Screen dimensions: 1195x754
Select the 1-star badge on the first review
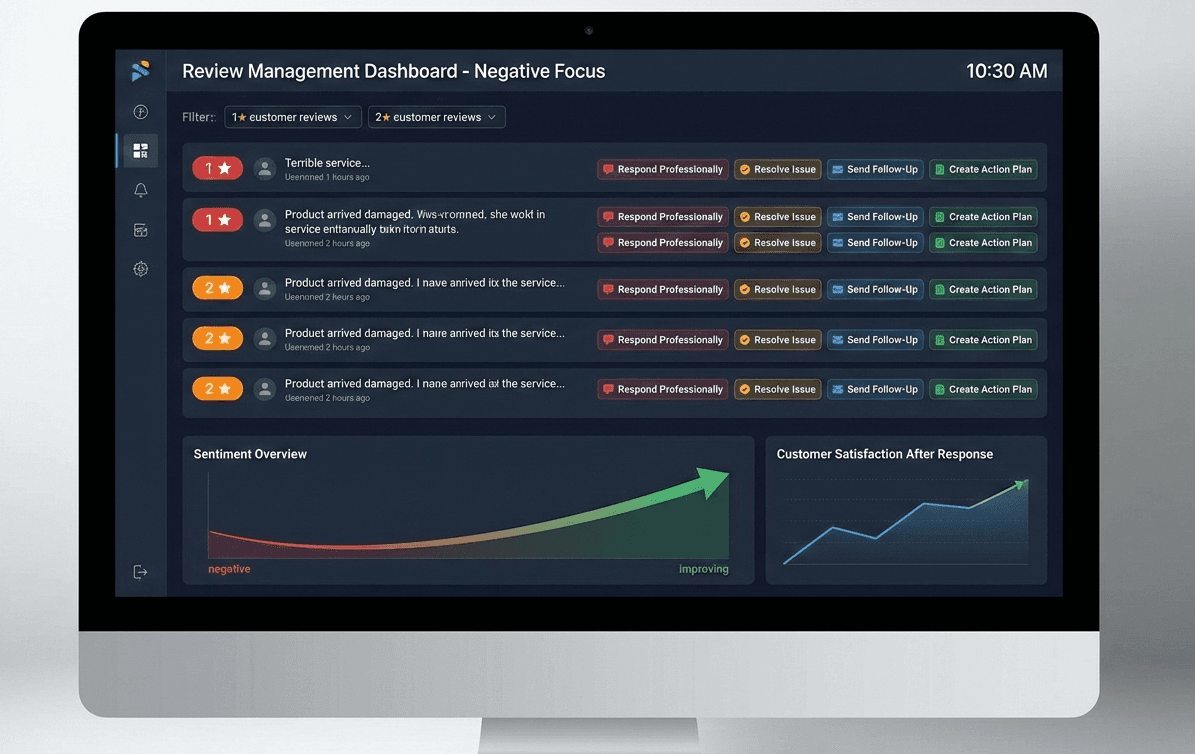[217, 168]
